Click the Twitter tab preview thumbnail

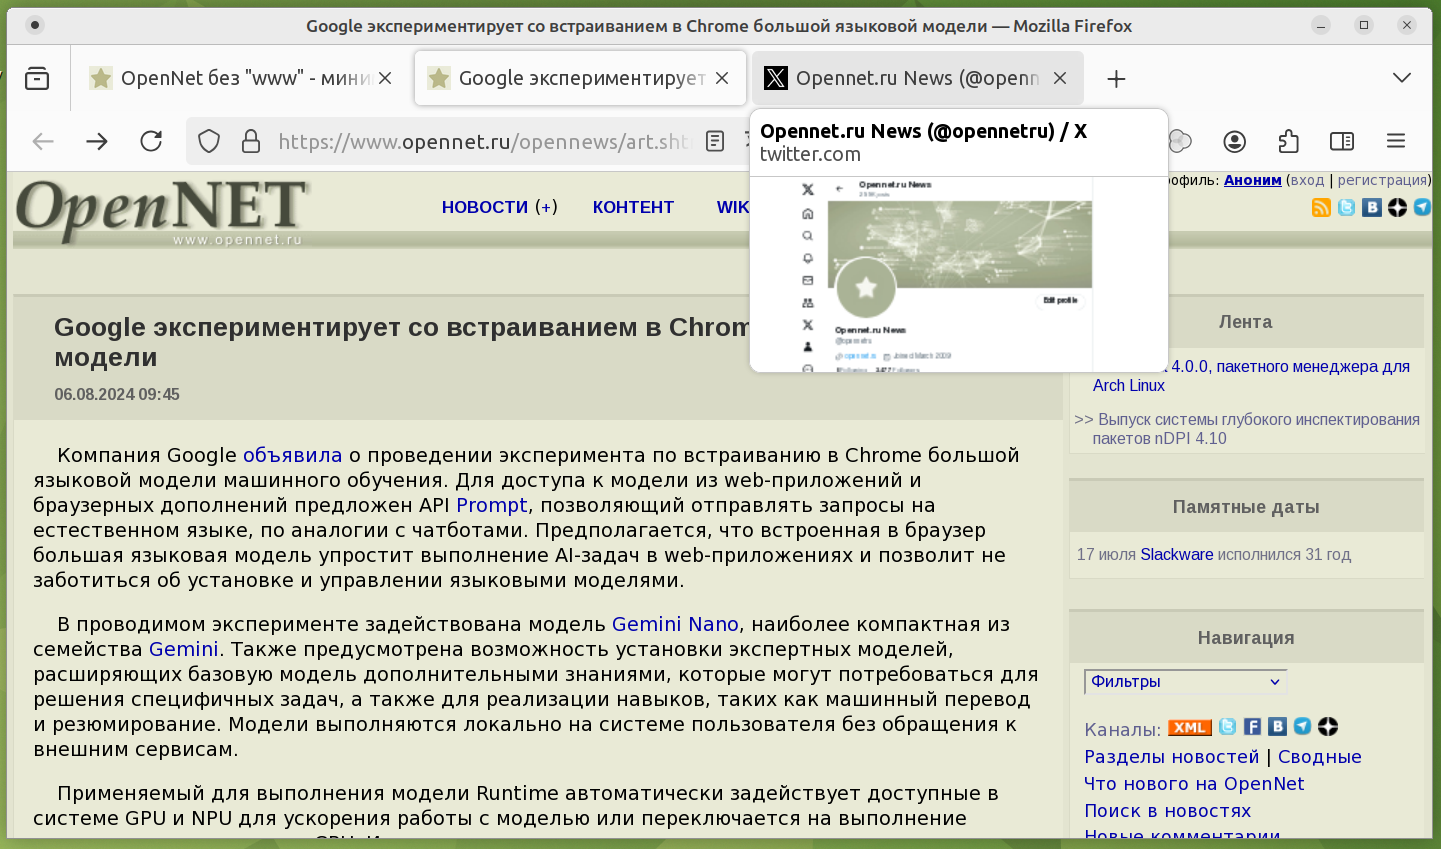tap(959, 275)
